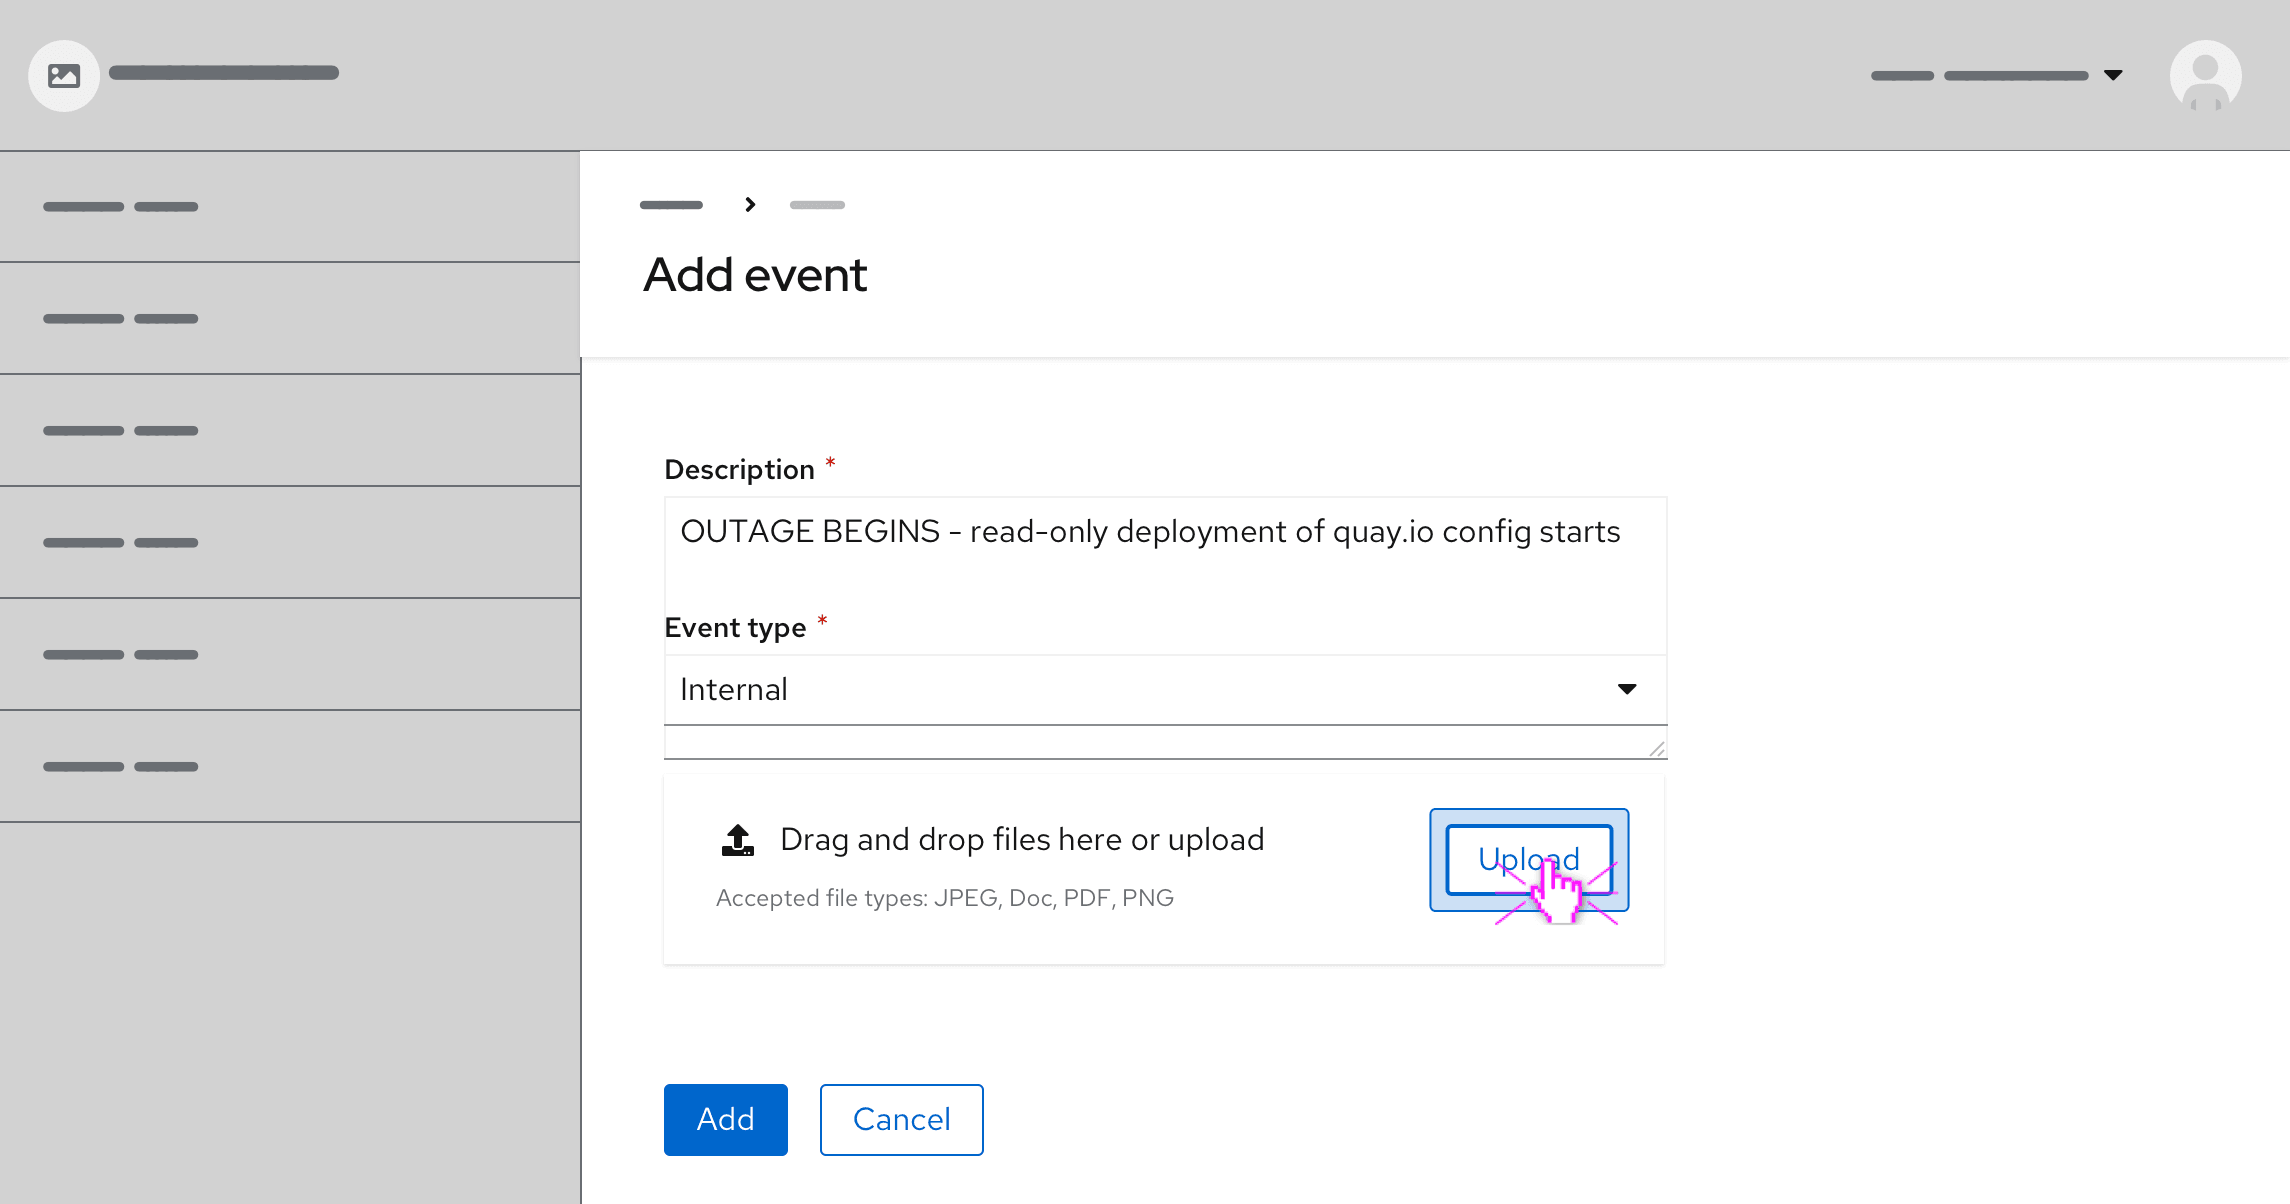The height and width of the screenshot is (1204, 2290).
Task: Click the breadcrumb chevron separator
Action: (750, 205)
